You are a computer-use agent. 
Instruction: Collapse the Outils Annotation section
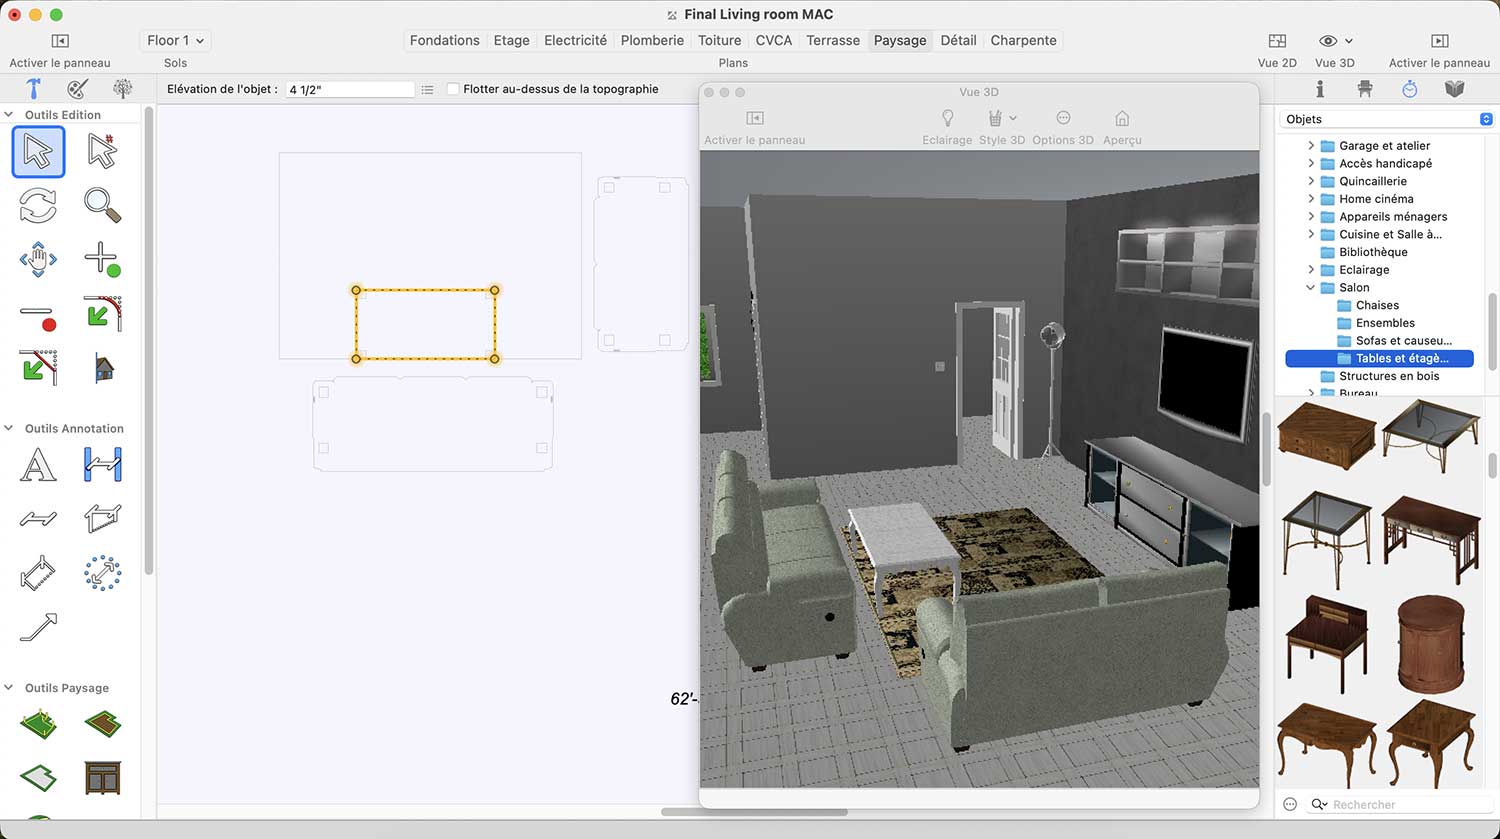pos(9,428)
